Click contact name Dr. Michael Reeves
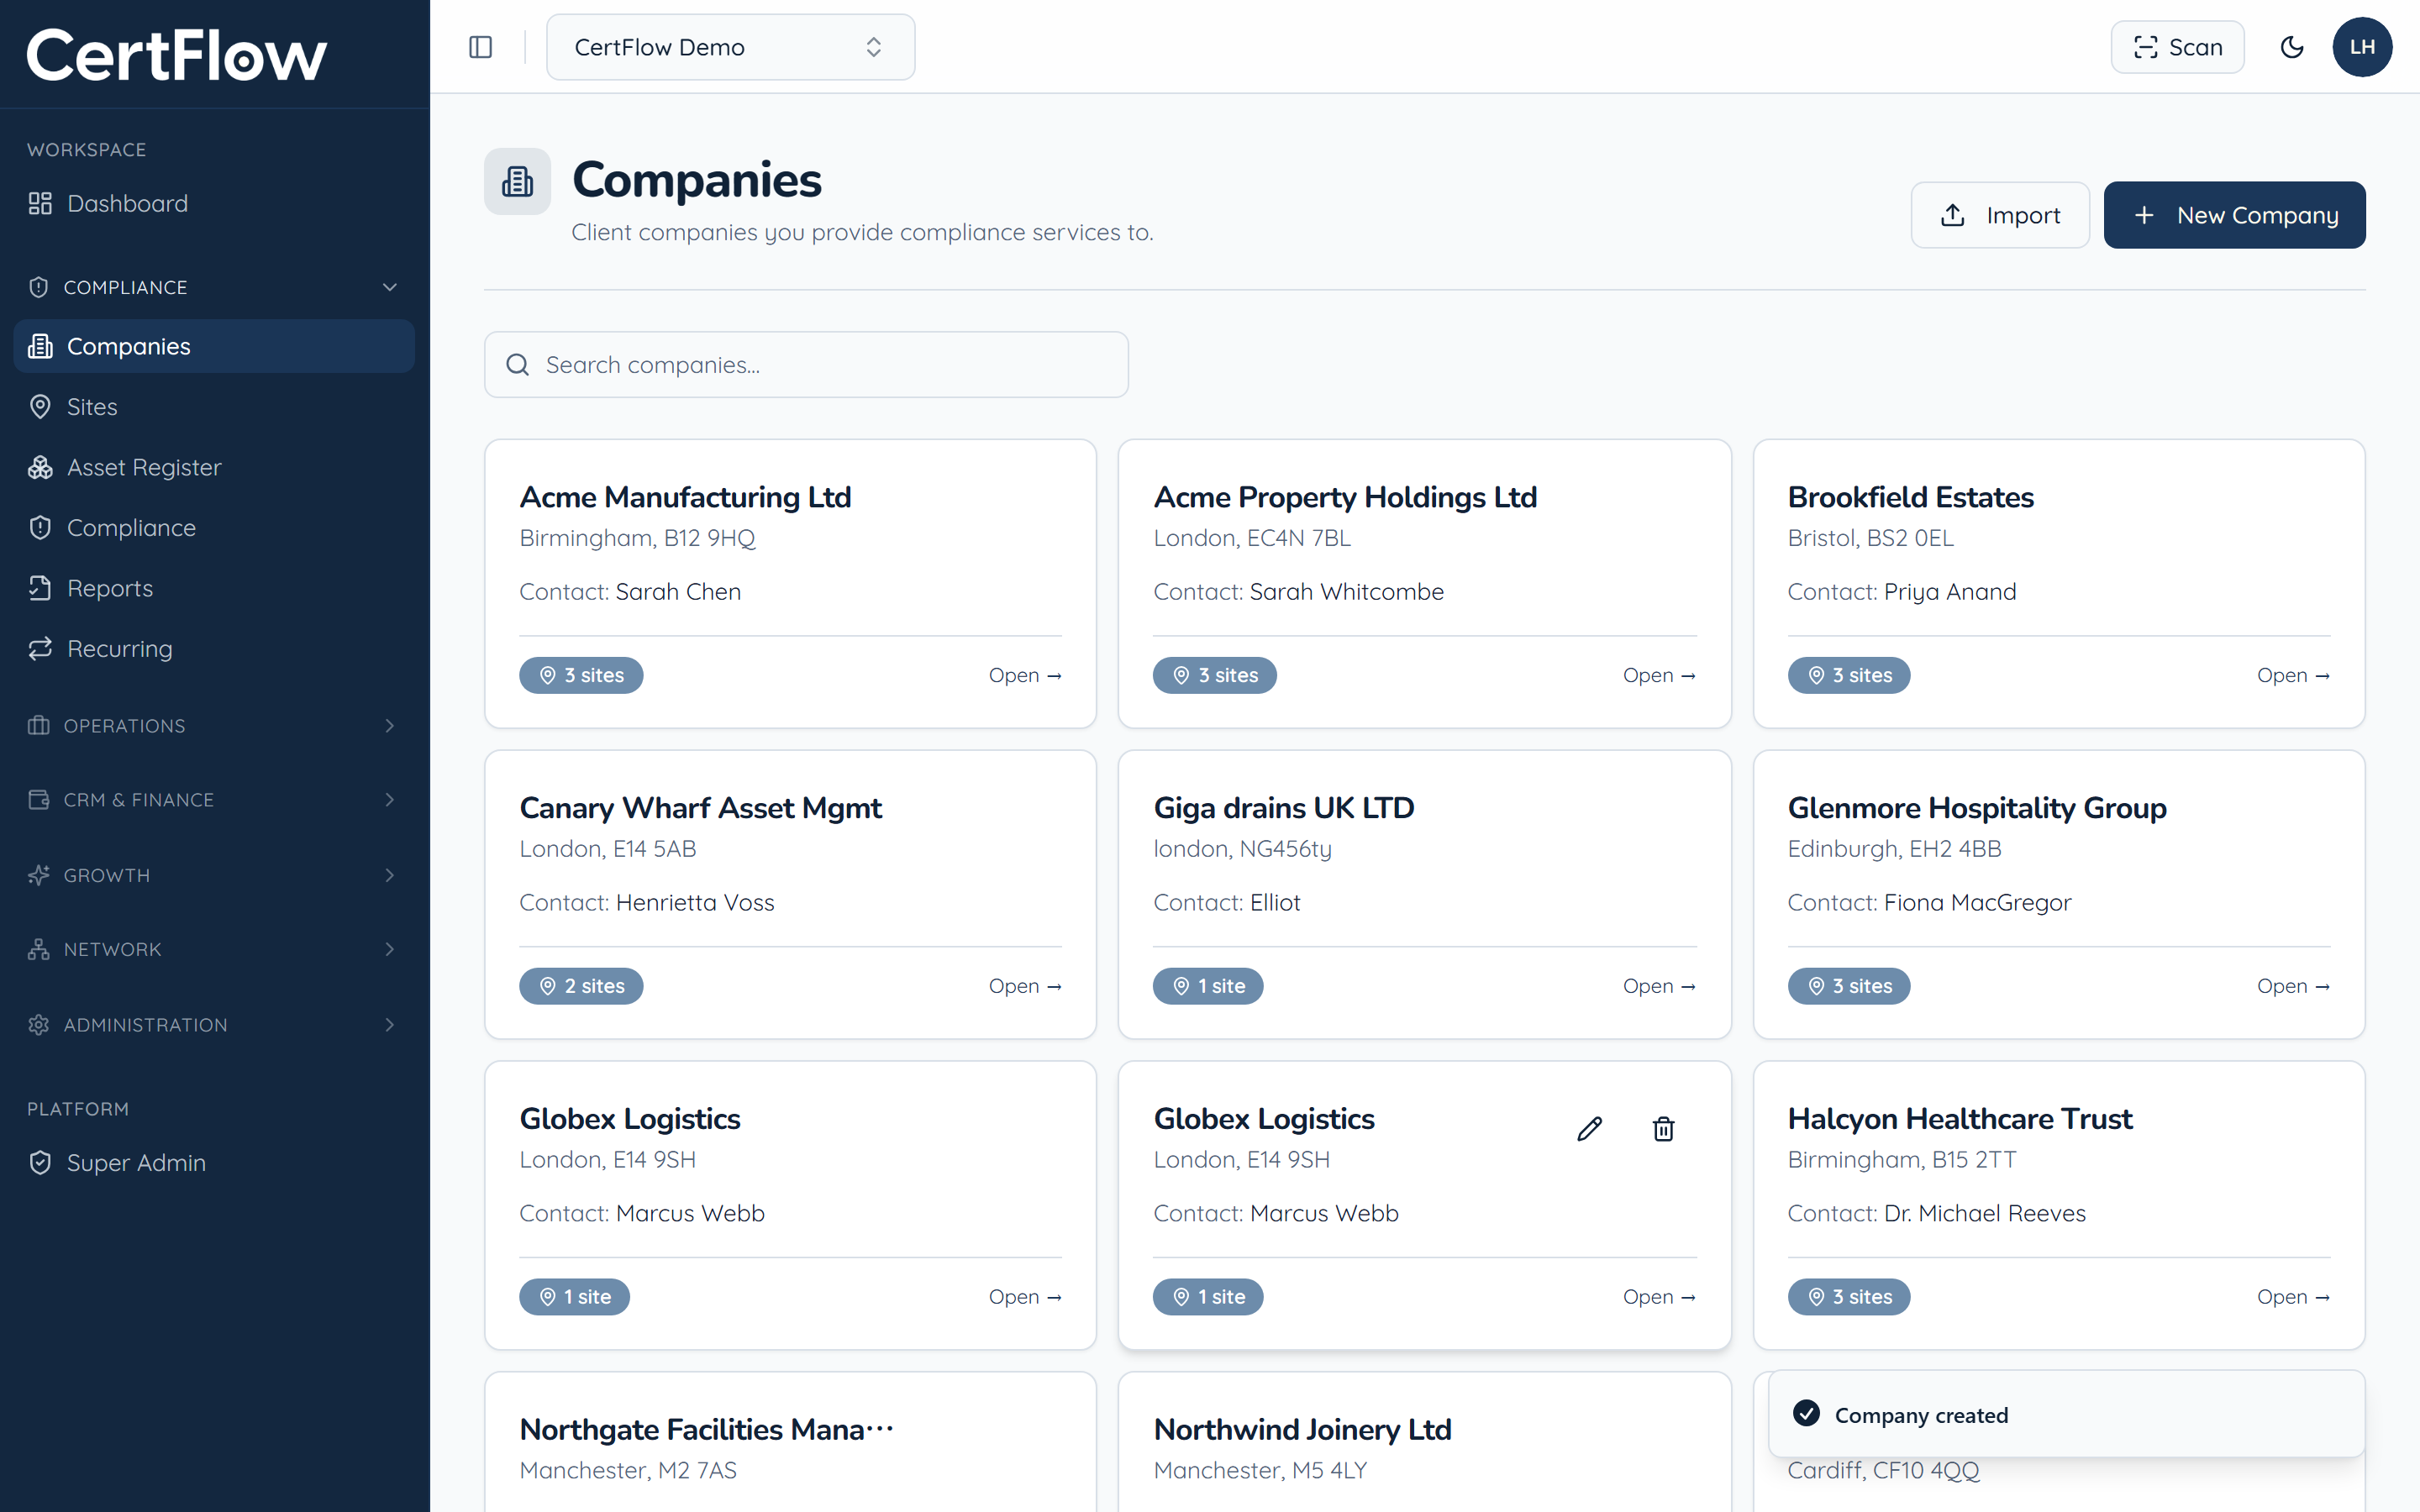Image resolution: width=2420 pixels, height=1512 pixels. pyautogui.click(x=1985, y=1214)
